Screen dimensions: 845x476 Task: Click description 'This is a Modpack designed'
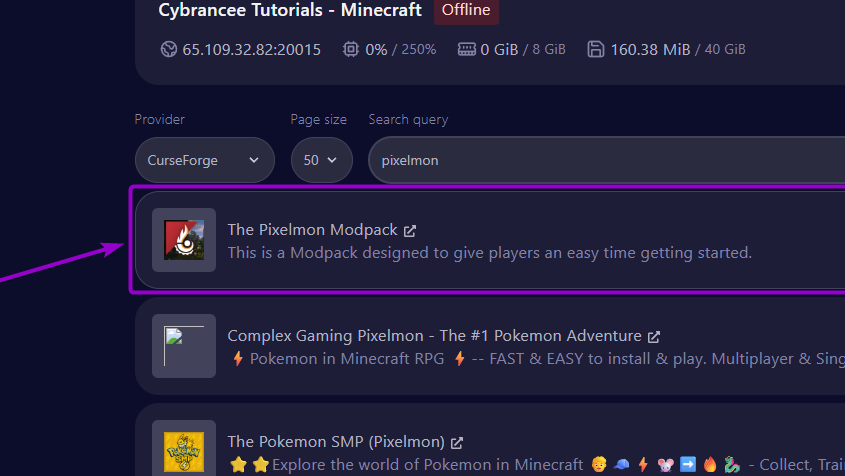pyautogui.click(x=489, y=253)
